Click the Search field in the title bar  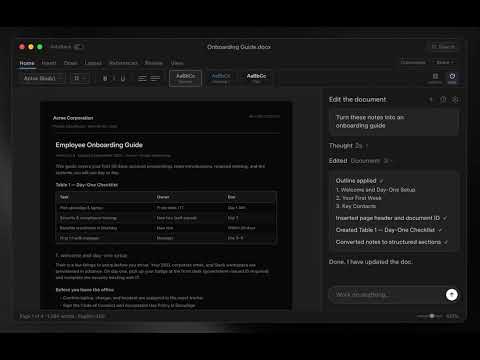coord(443,46)
